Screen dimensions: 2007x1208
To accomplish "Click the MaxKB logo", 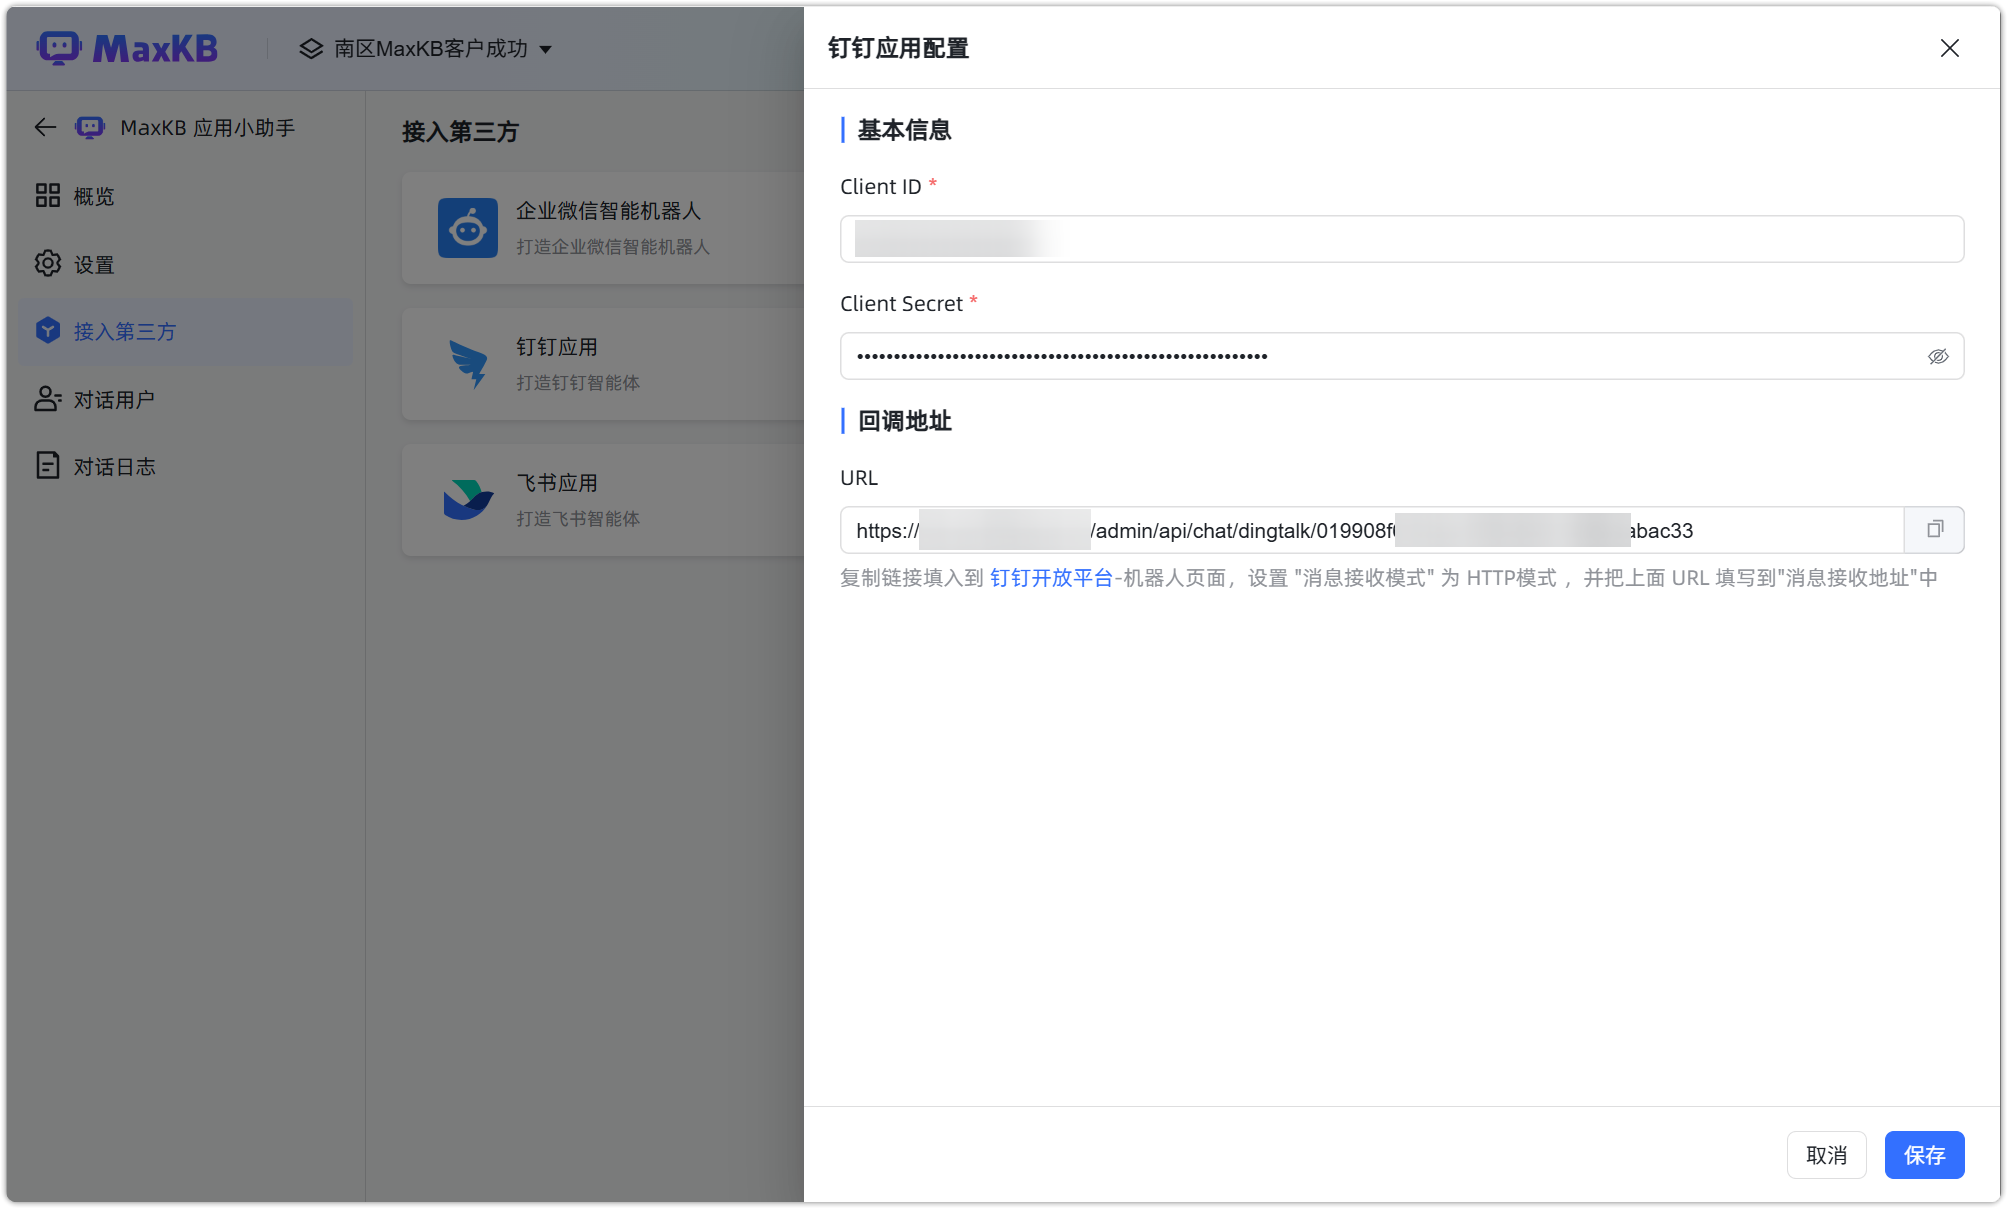I will point(128,47).
